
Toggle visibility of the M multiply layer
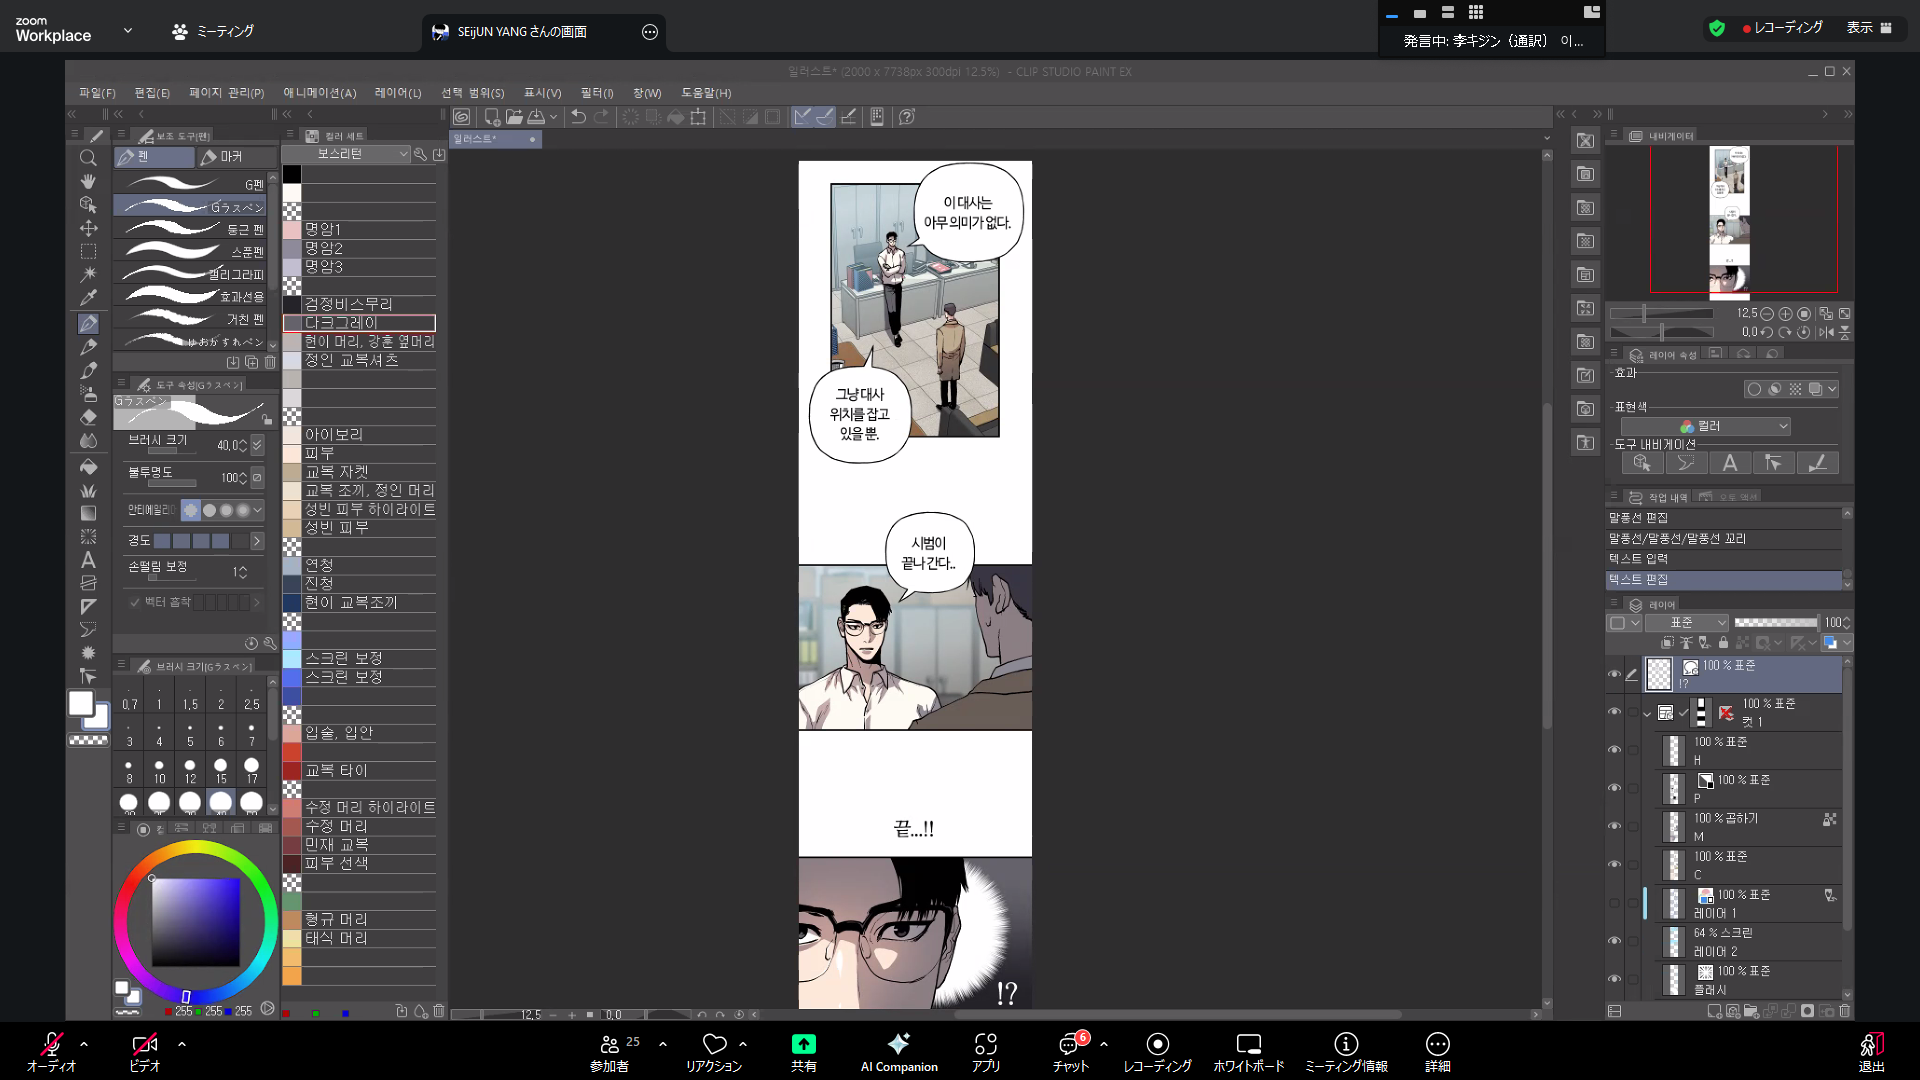tap(1613, 826)
